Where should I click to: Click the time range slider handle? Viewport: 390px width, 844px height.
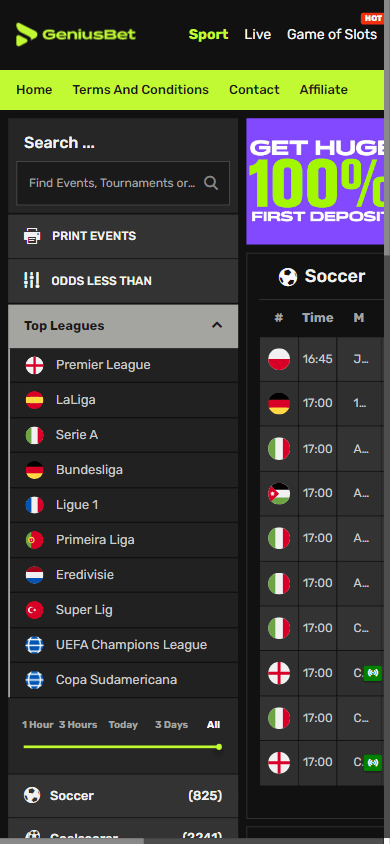point(219,747)
